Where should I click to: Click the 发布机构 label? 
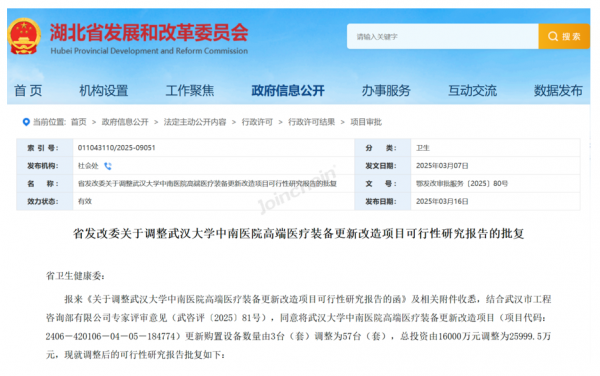[x=42, y=166]
